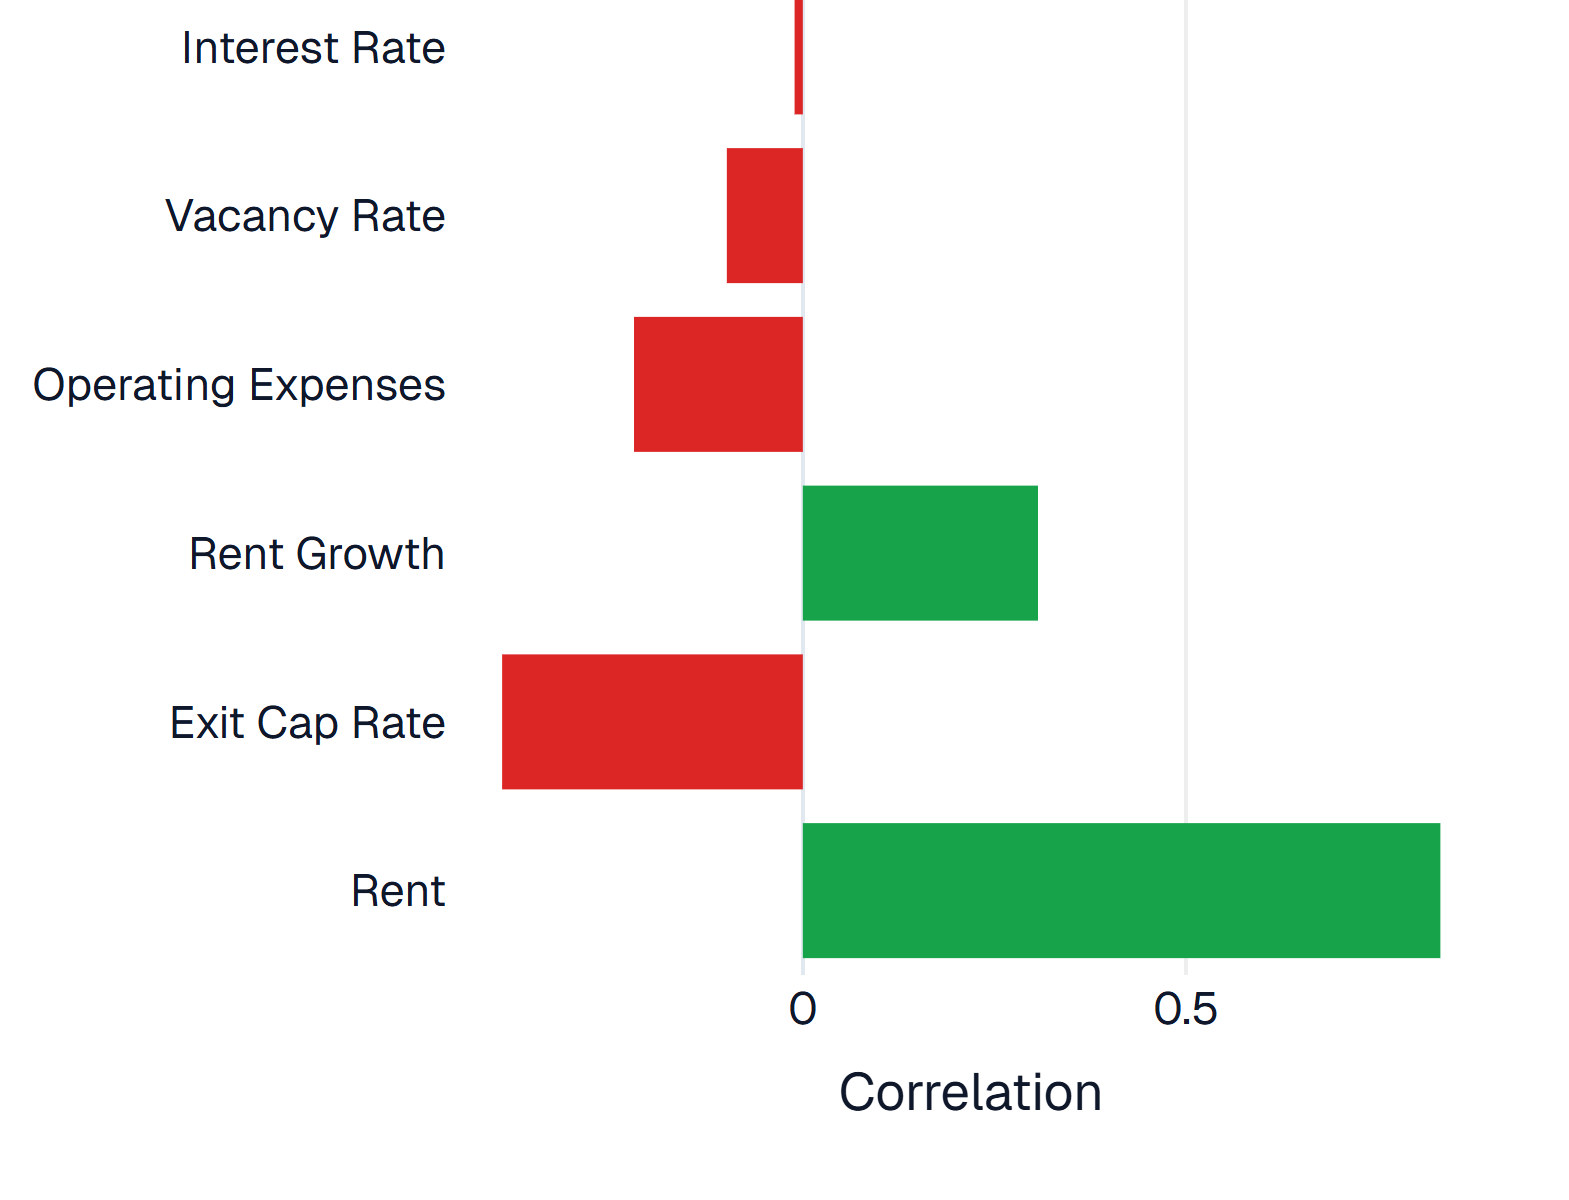The width and height of the screenshot is (1569, 1200).
Task: Click the zero baseline below the Rent bar
Action: pyautogui.click(x=802, y=967)
